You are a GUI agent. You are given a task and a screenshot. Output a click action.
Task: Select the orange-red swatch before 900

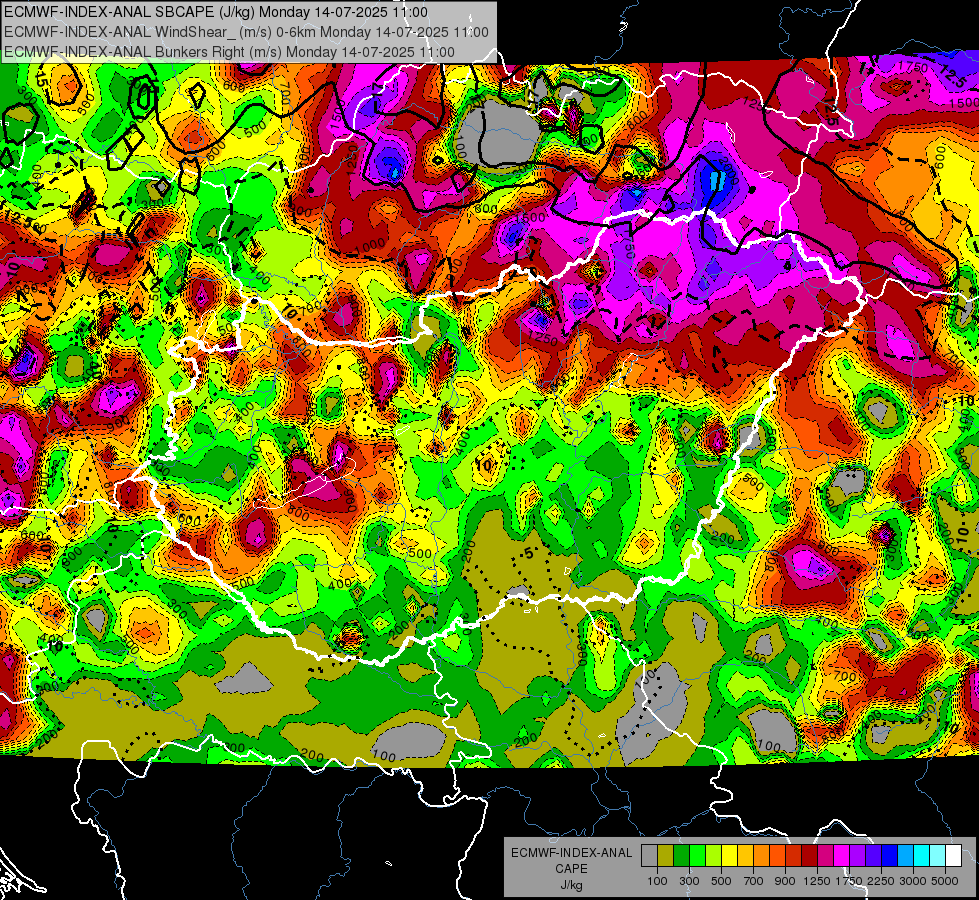tap(777, 855)
